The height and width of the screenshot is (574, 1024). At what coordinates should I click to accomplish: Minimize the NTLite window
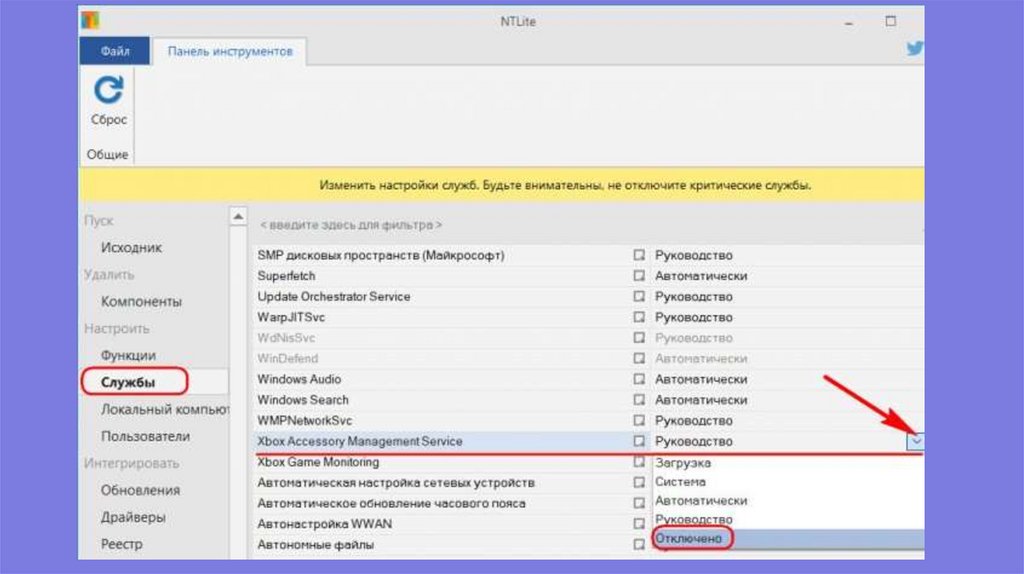pyautogui.click(x=848, y=22)
